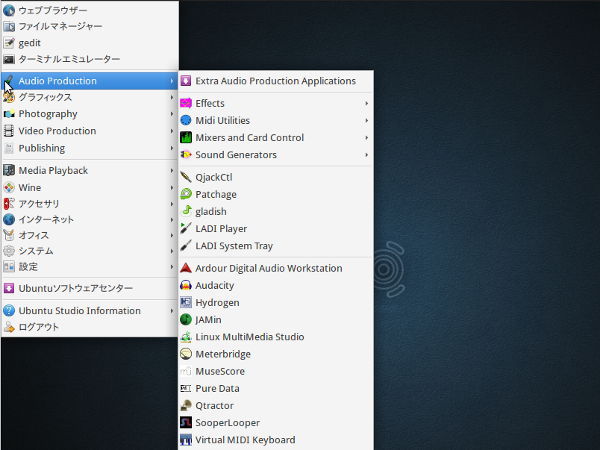Image resolution: width=600 pixels, height=450 pixels.
Task: Launch gedit from the menu
Action: click(x=90, y=43)
